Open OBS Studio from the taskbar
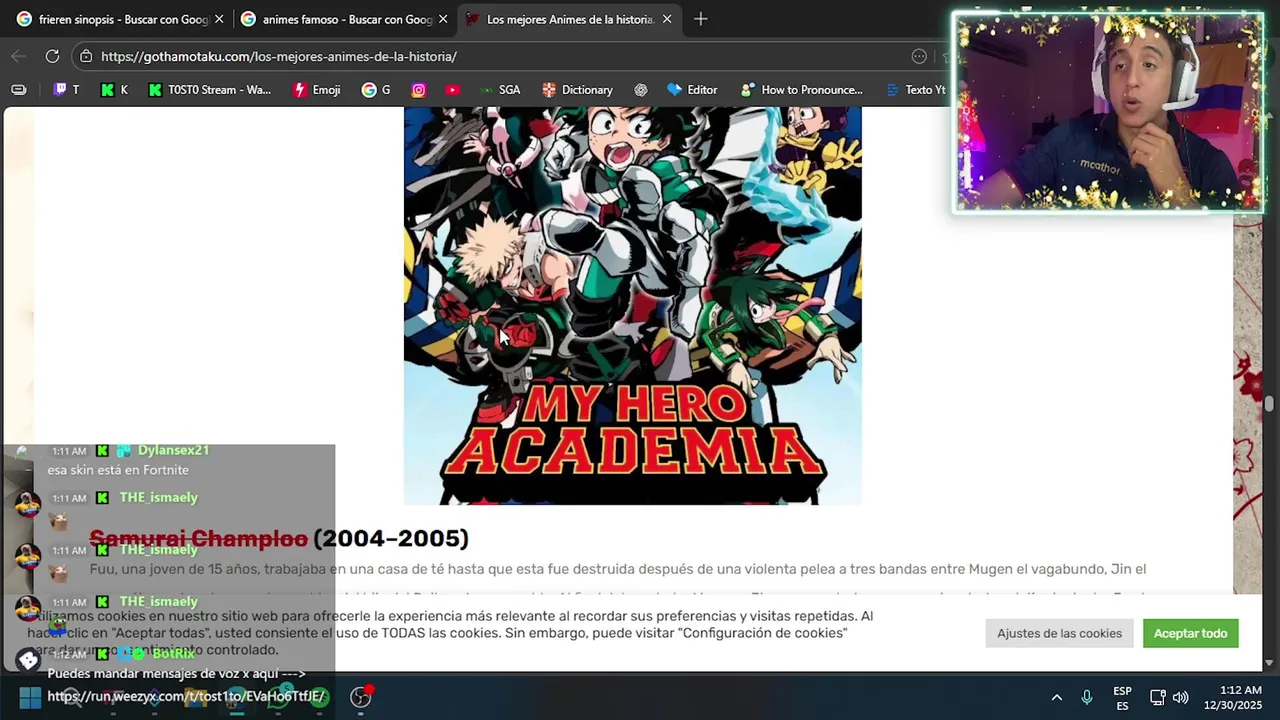The width and height of the screenshot is (1280, 720). coord(361,697)
